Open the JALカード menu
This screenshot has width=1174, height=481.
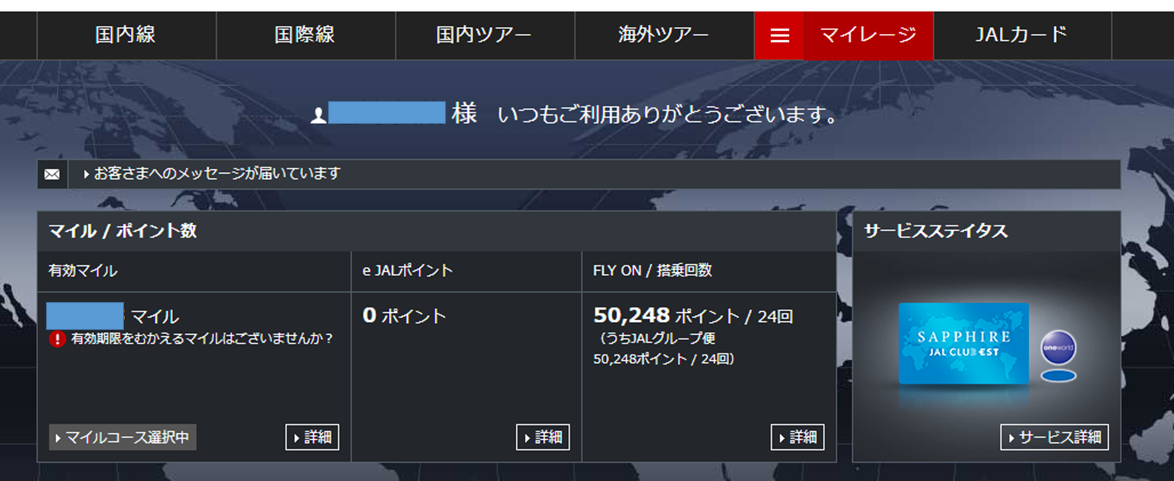pyautogui.click(x=1022, y=35)
